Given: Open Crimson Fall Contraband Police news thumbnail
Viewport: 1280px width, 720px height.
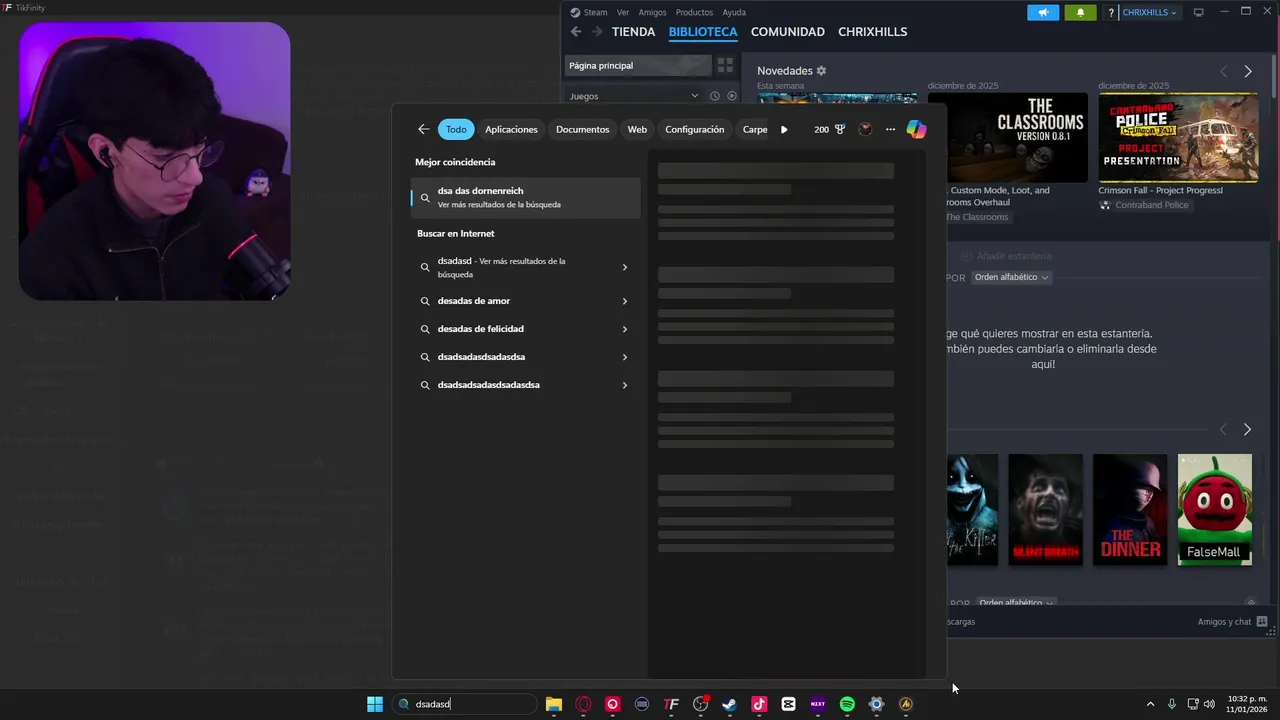Looking at the screenshot, I should point(1178,137).
